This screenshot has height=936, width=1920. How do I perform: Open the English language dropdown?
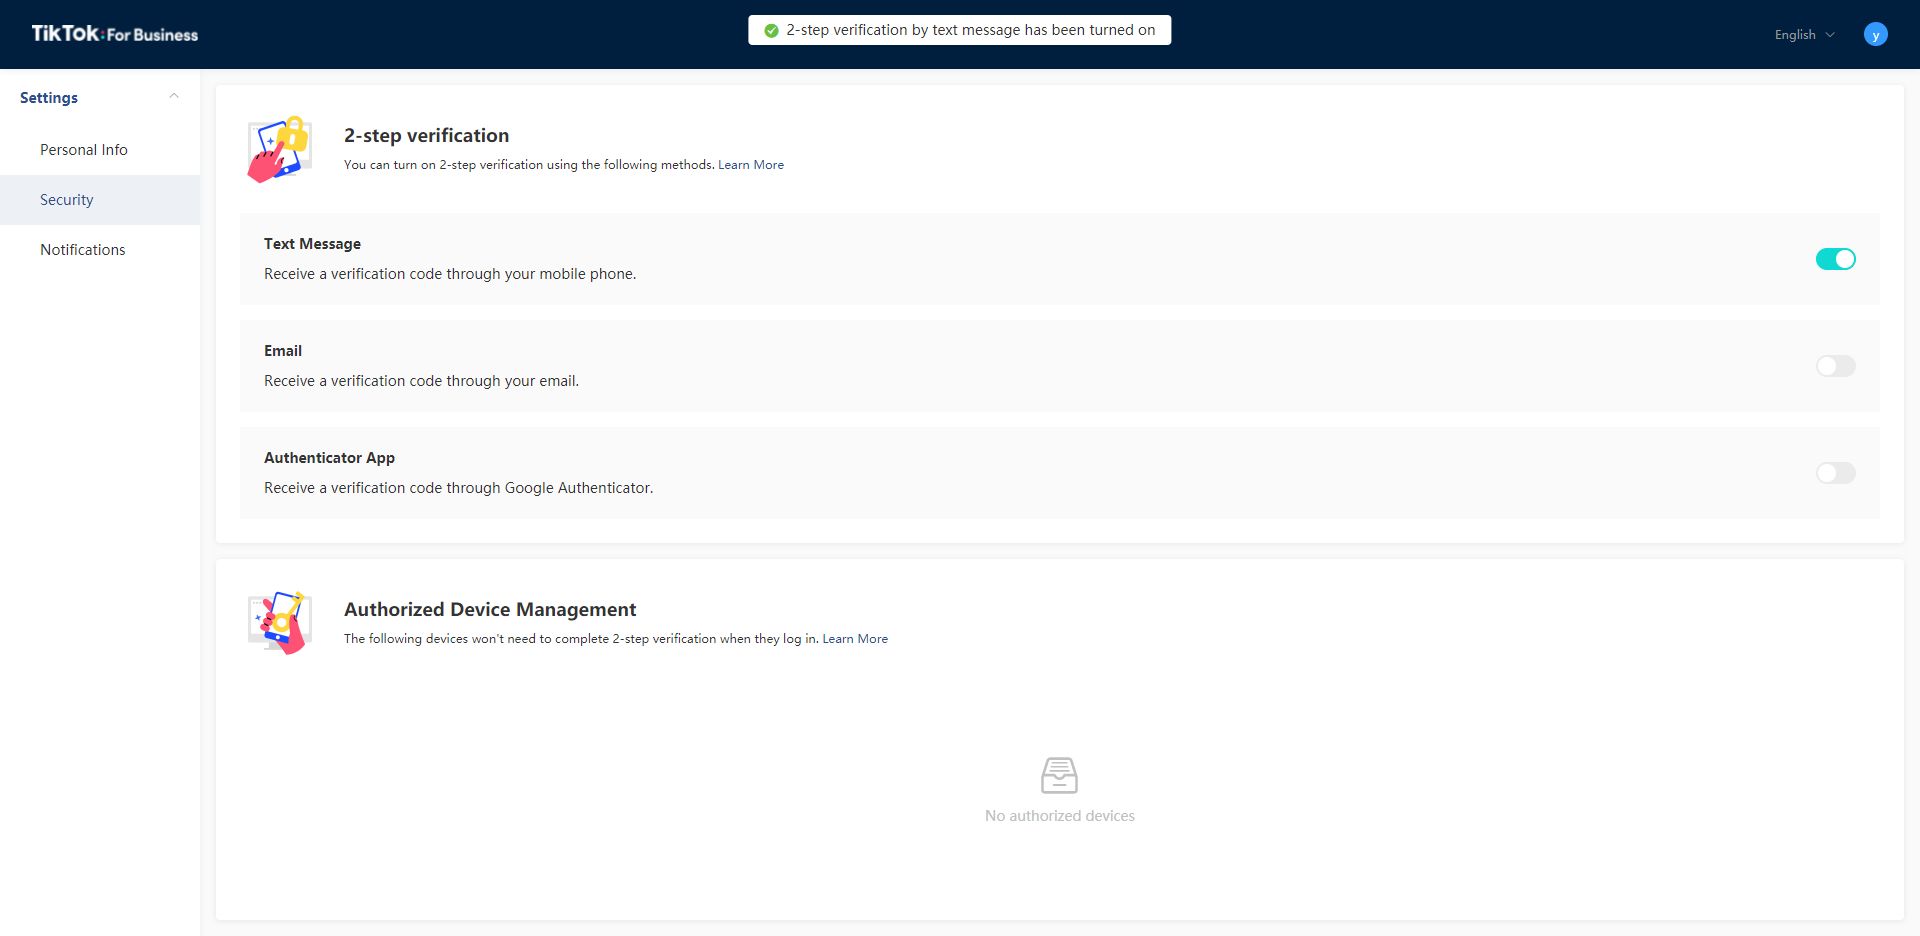coord(1804,34)
